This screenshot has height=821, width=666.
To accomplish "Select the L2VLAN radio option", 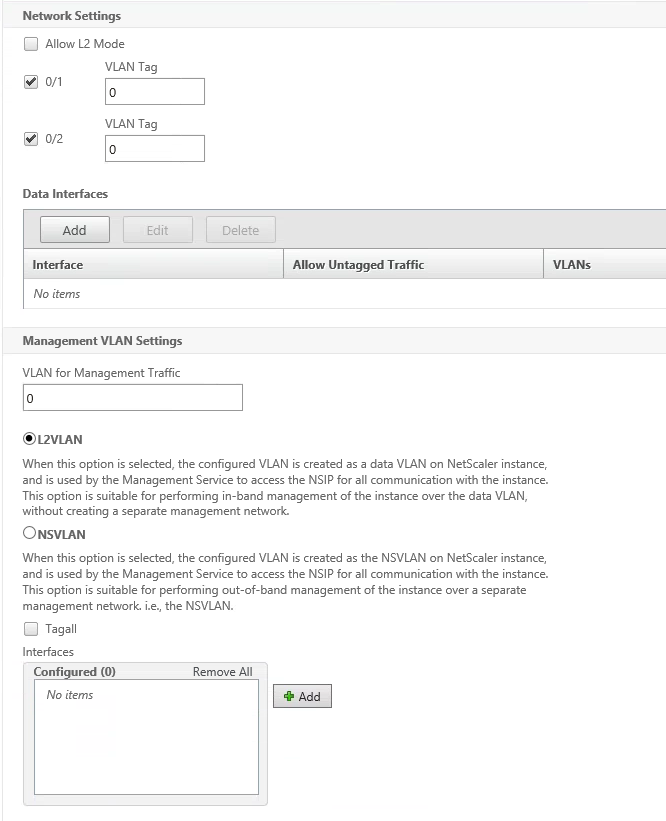I will coord(29,439).
